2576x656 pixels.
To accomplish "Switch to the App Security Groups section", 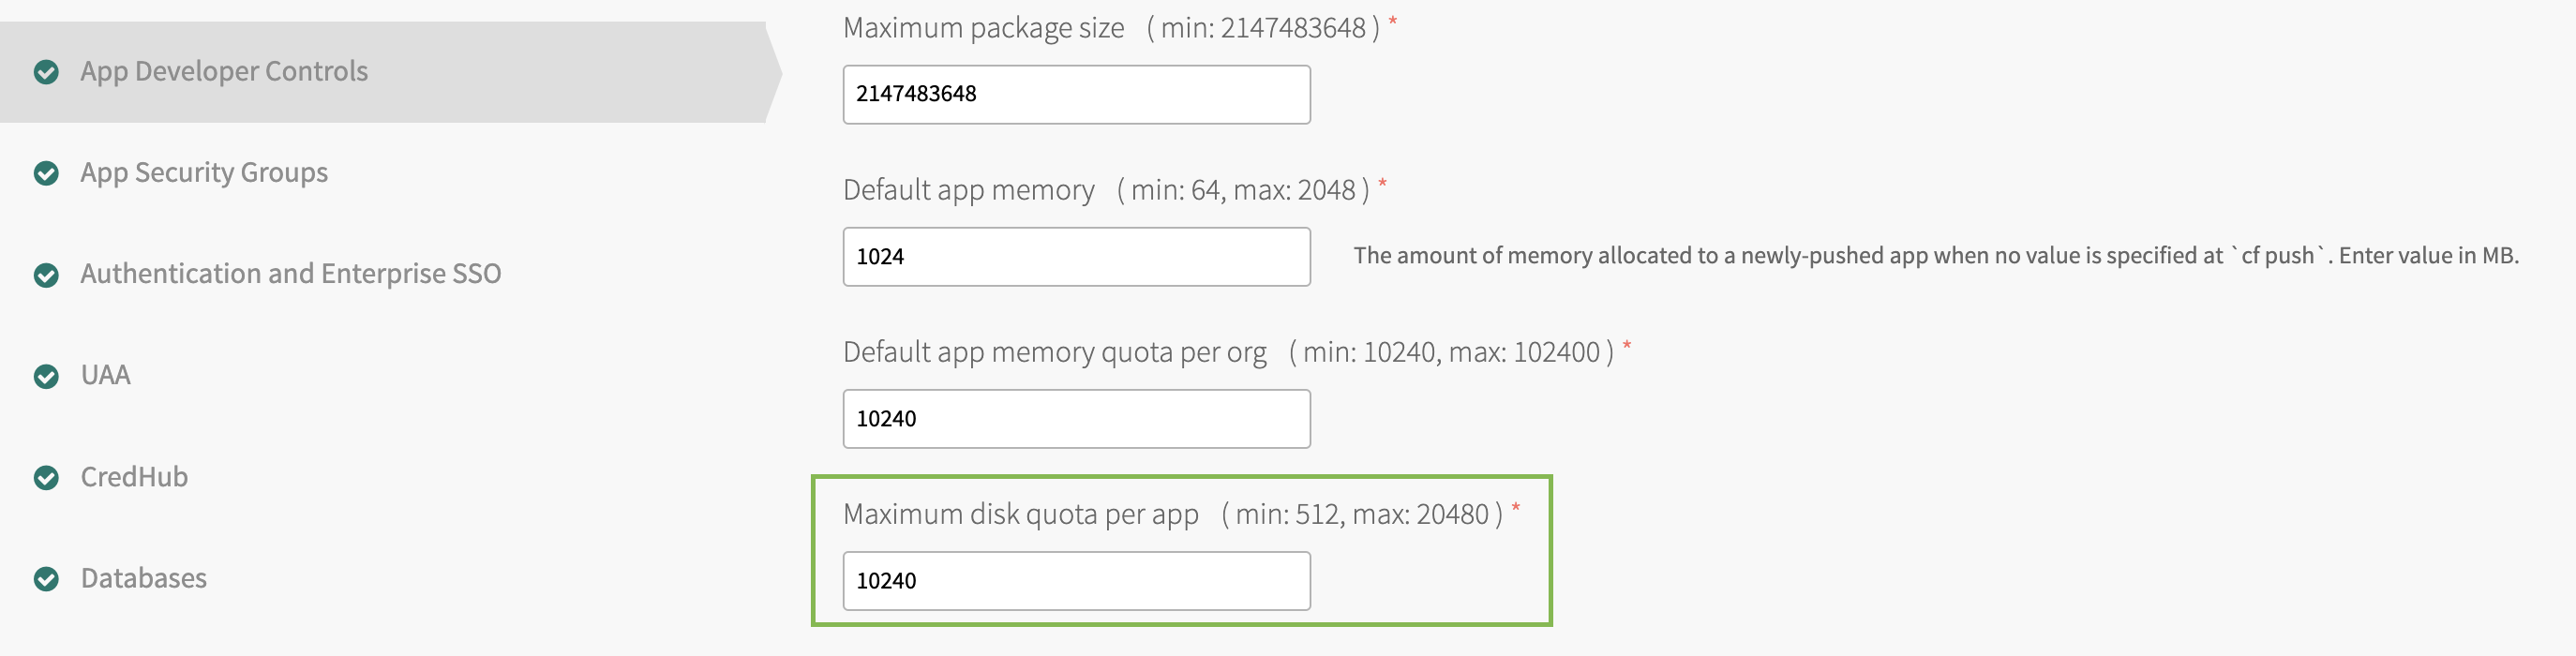I will 204,173.
